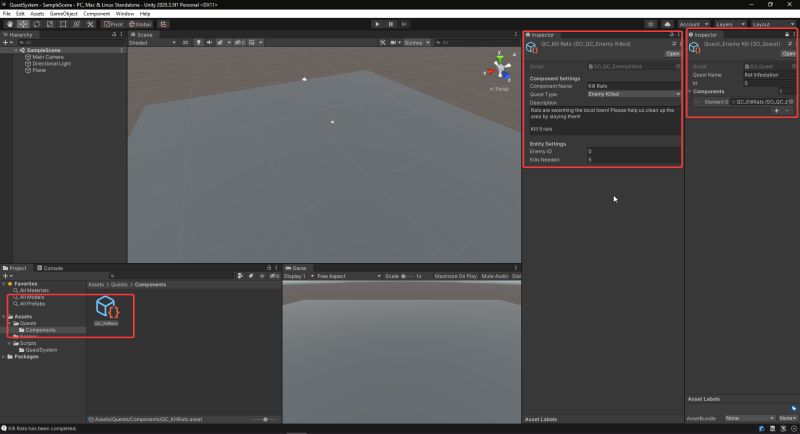
Task: Toggle scene effects icon
Action: [220, 43]
